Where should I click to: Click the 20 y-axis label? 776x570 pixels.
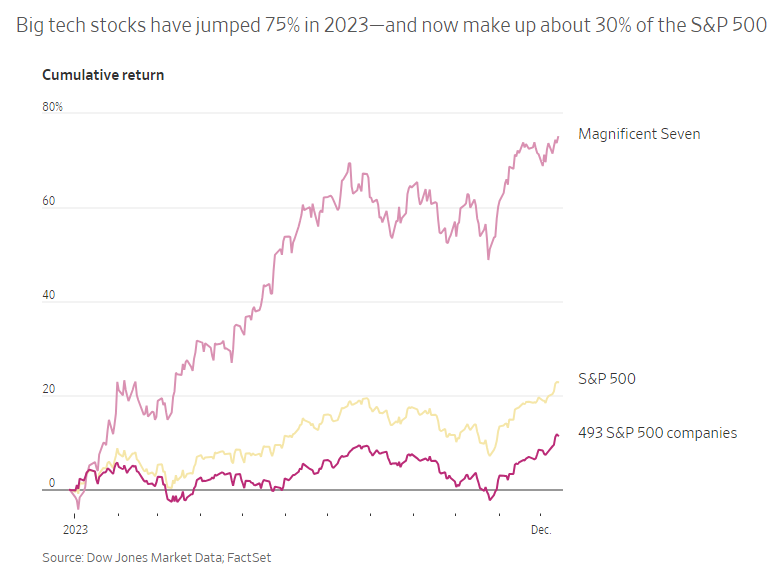[48, 389]
